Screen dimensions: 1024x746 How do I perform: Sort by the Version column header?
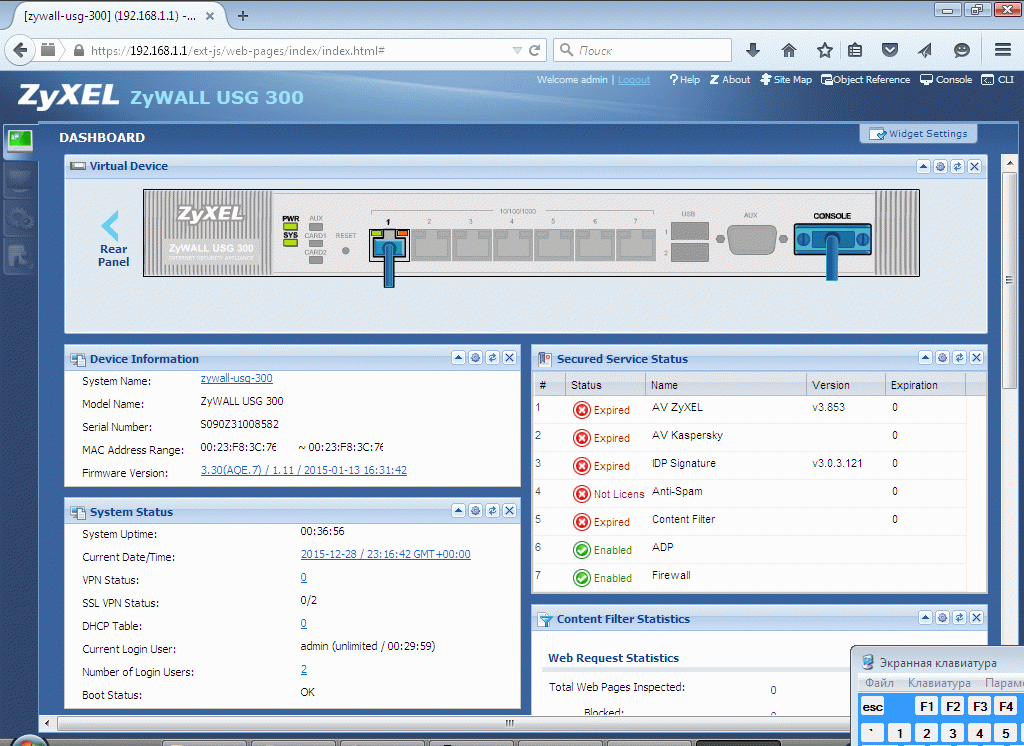pyautogui.click(x=846, y=385)
